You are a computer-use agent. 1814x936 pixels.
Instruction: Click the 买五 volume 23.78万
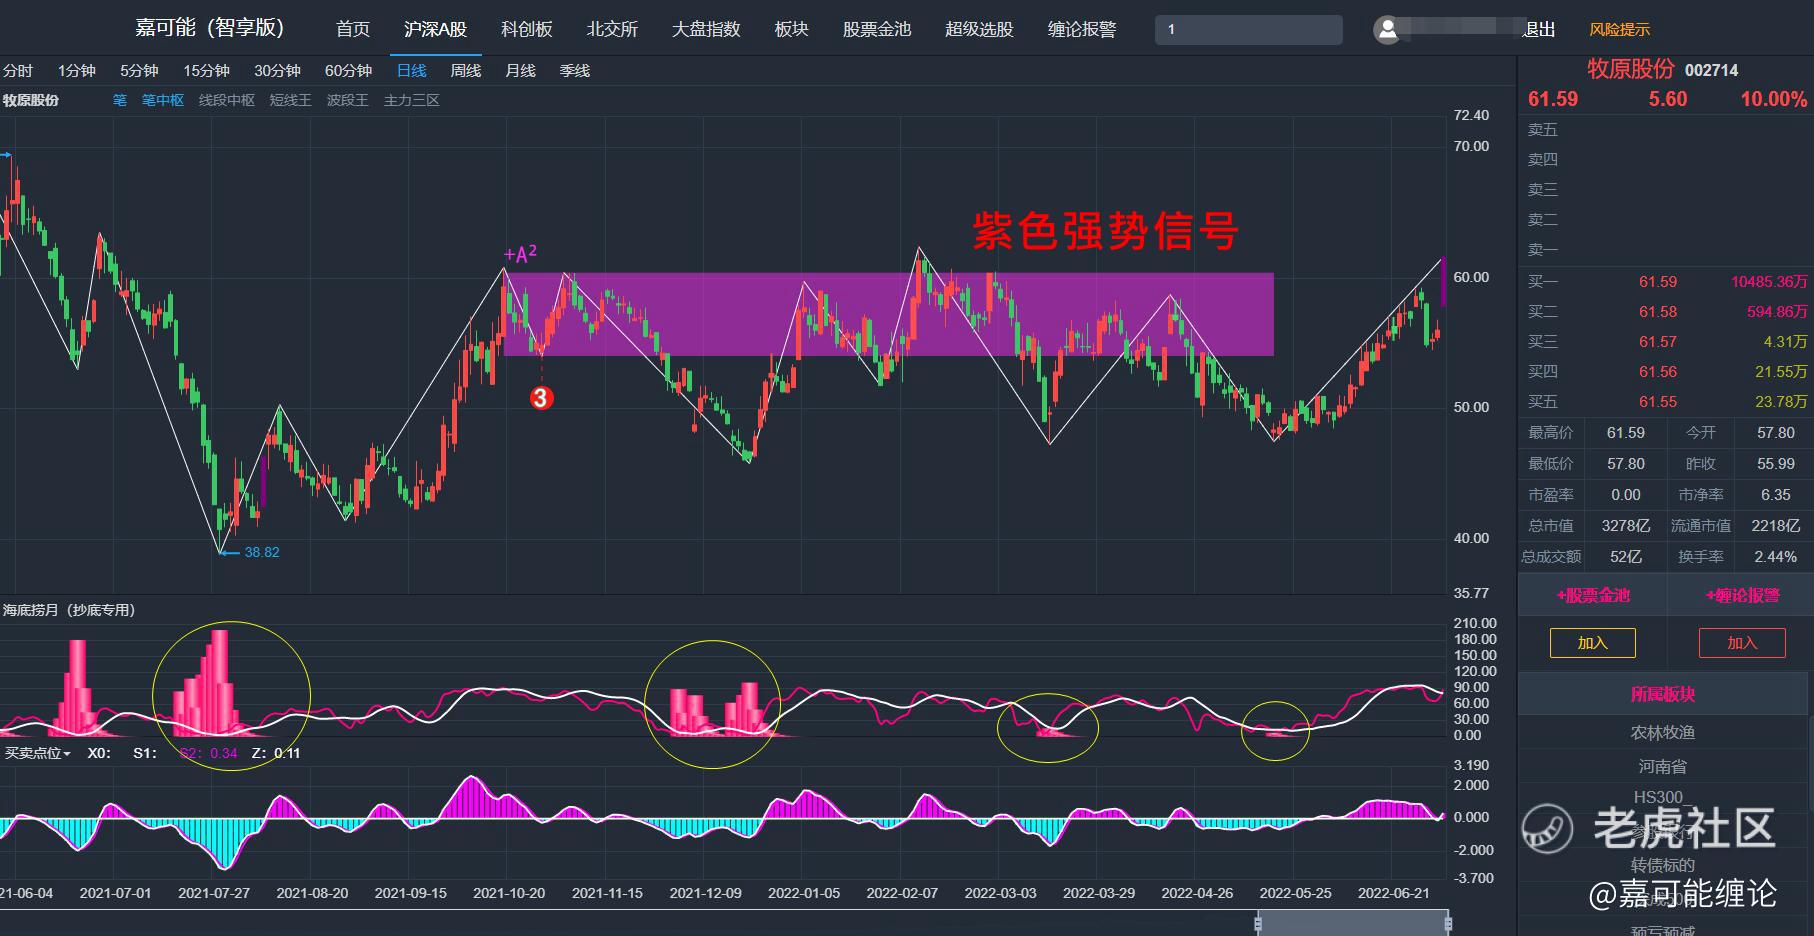tap(1781, 402)
